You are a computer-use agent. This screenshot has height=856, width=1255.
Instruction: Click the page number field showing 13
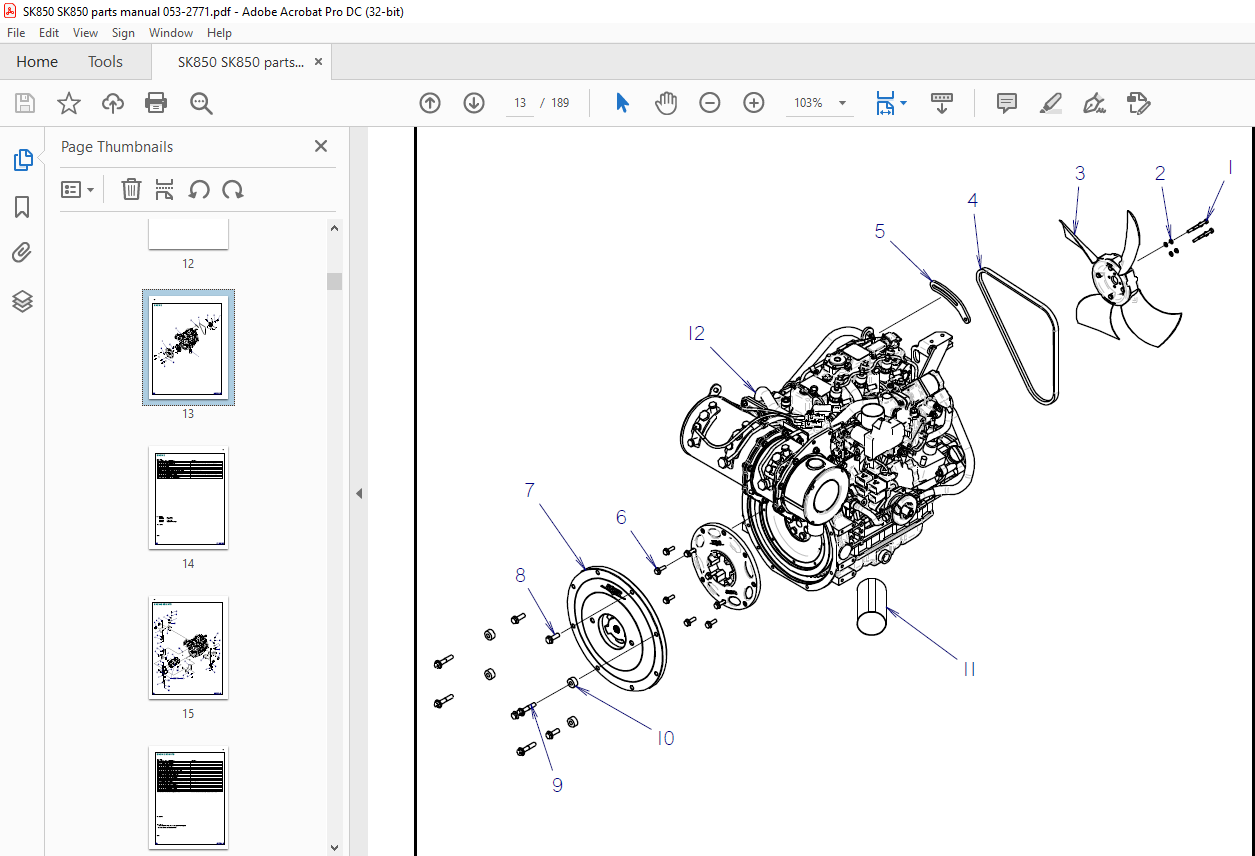(520, 103)
